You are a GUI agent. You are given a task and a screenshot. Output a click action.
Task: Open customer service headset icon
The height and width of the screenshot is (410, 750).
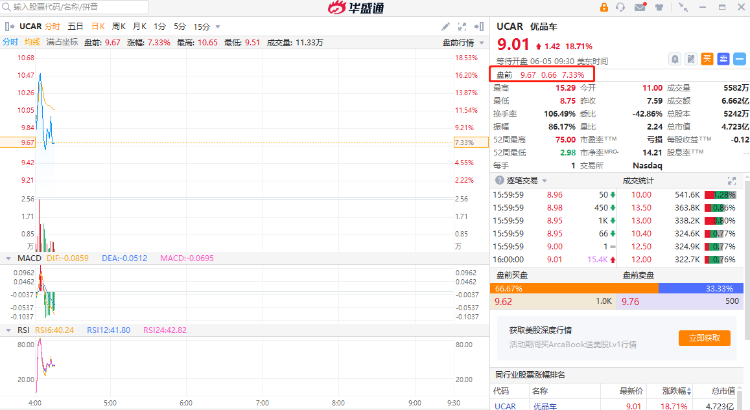(621, 7)
